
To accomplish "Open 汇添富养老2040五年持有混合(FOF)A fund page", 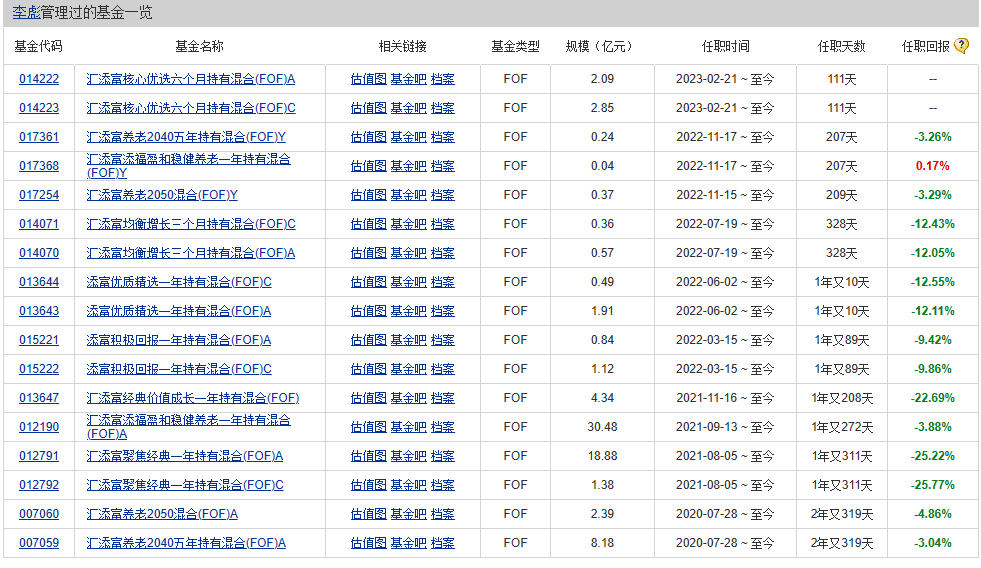I will point(186,543).
